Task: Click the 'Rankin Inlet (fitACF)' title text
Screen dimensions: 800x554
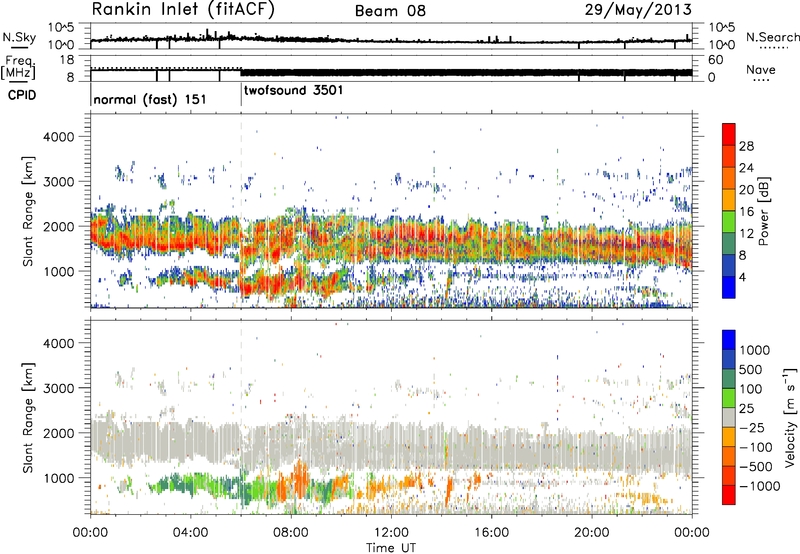Action: [x=183, y=10]
